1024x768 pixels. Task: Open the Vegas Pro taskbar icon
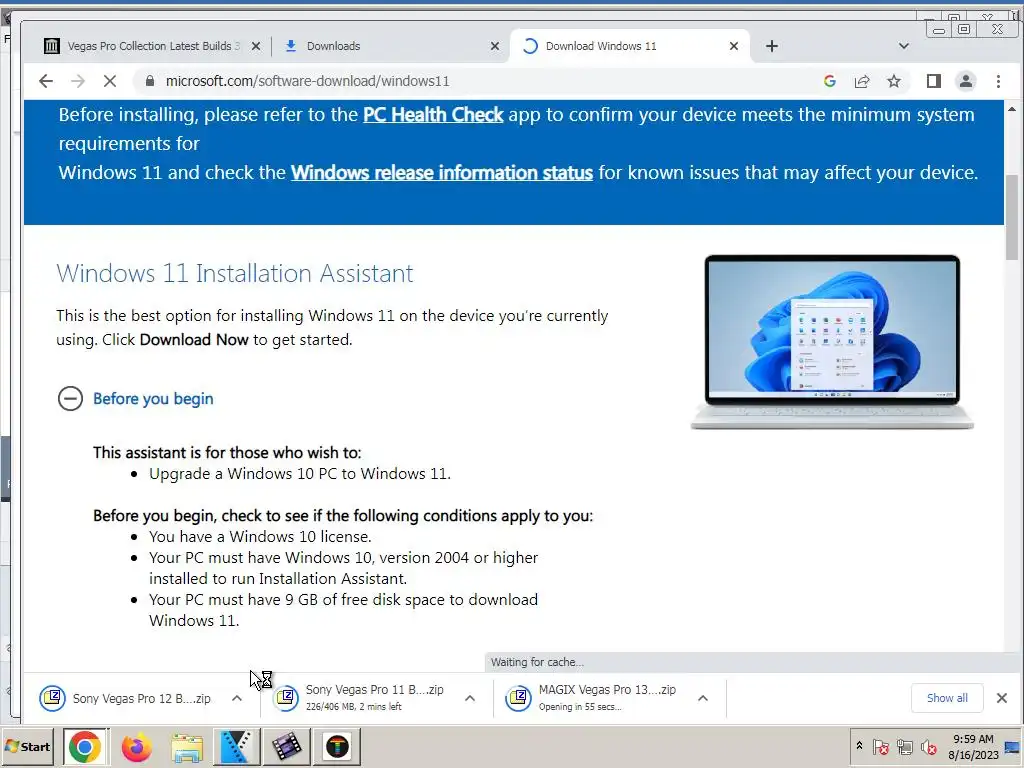[236, 746]
